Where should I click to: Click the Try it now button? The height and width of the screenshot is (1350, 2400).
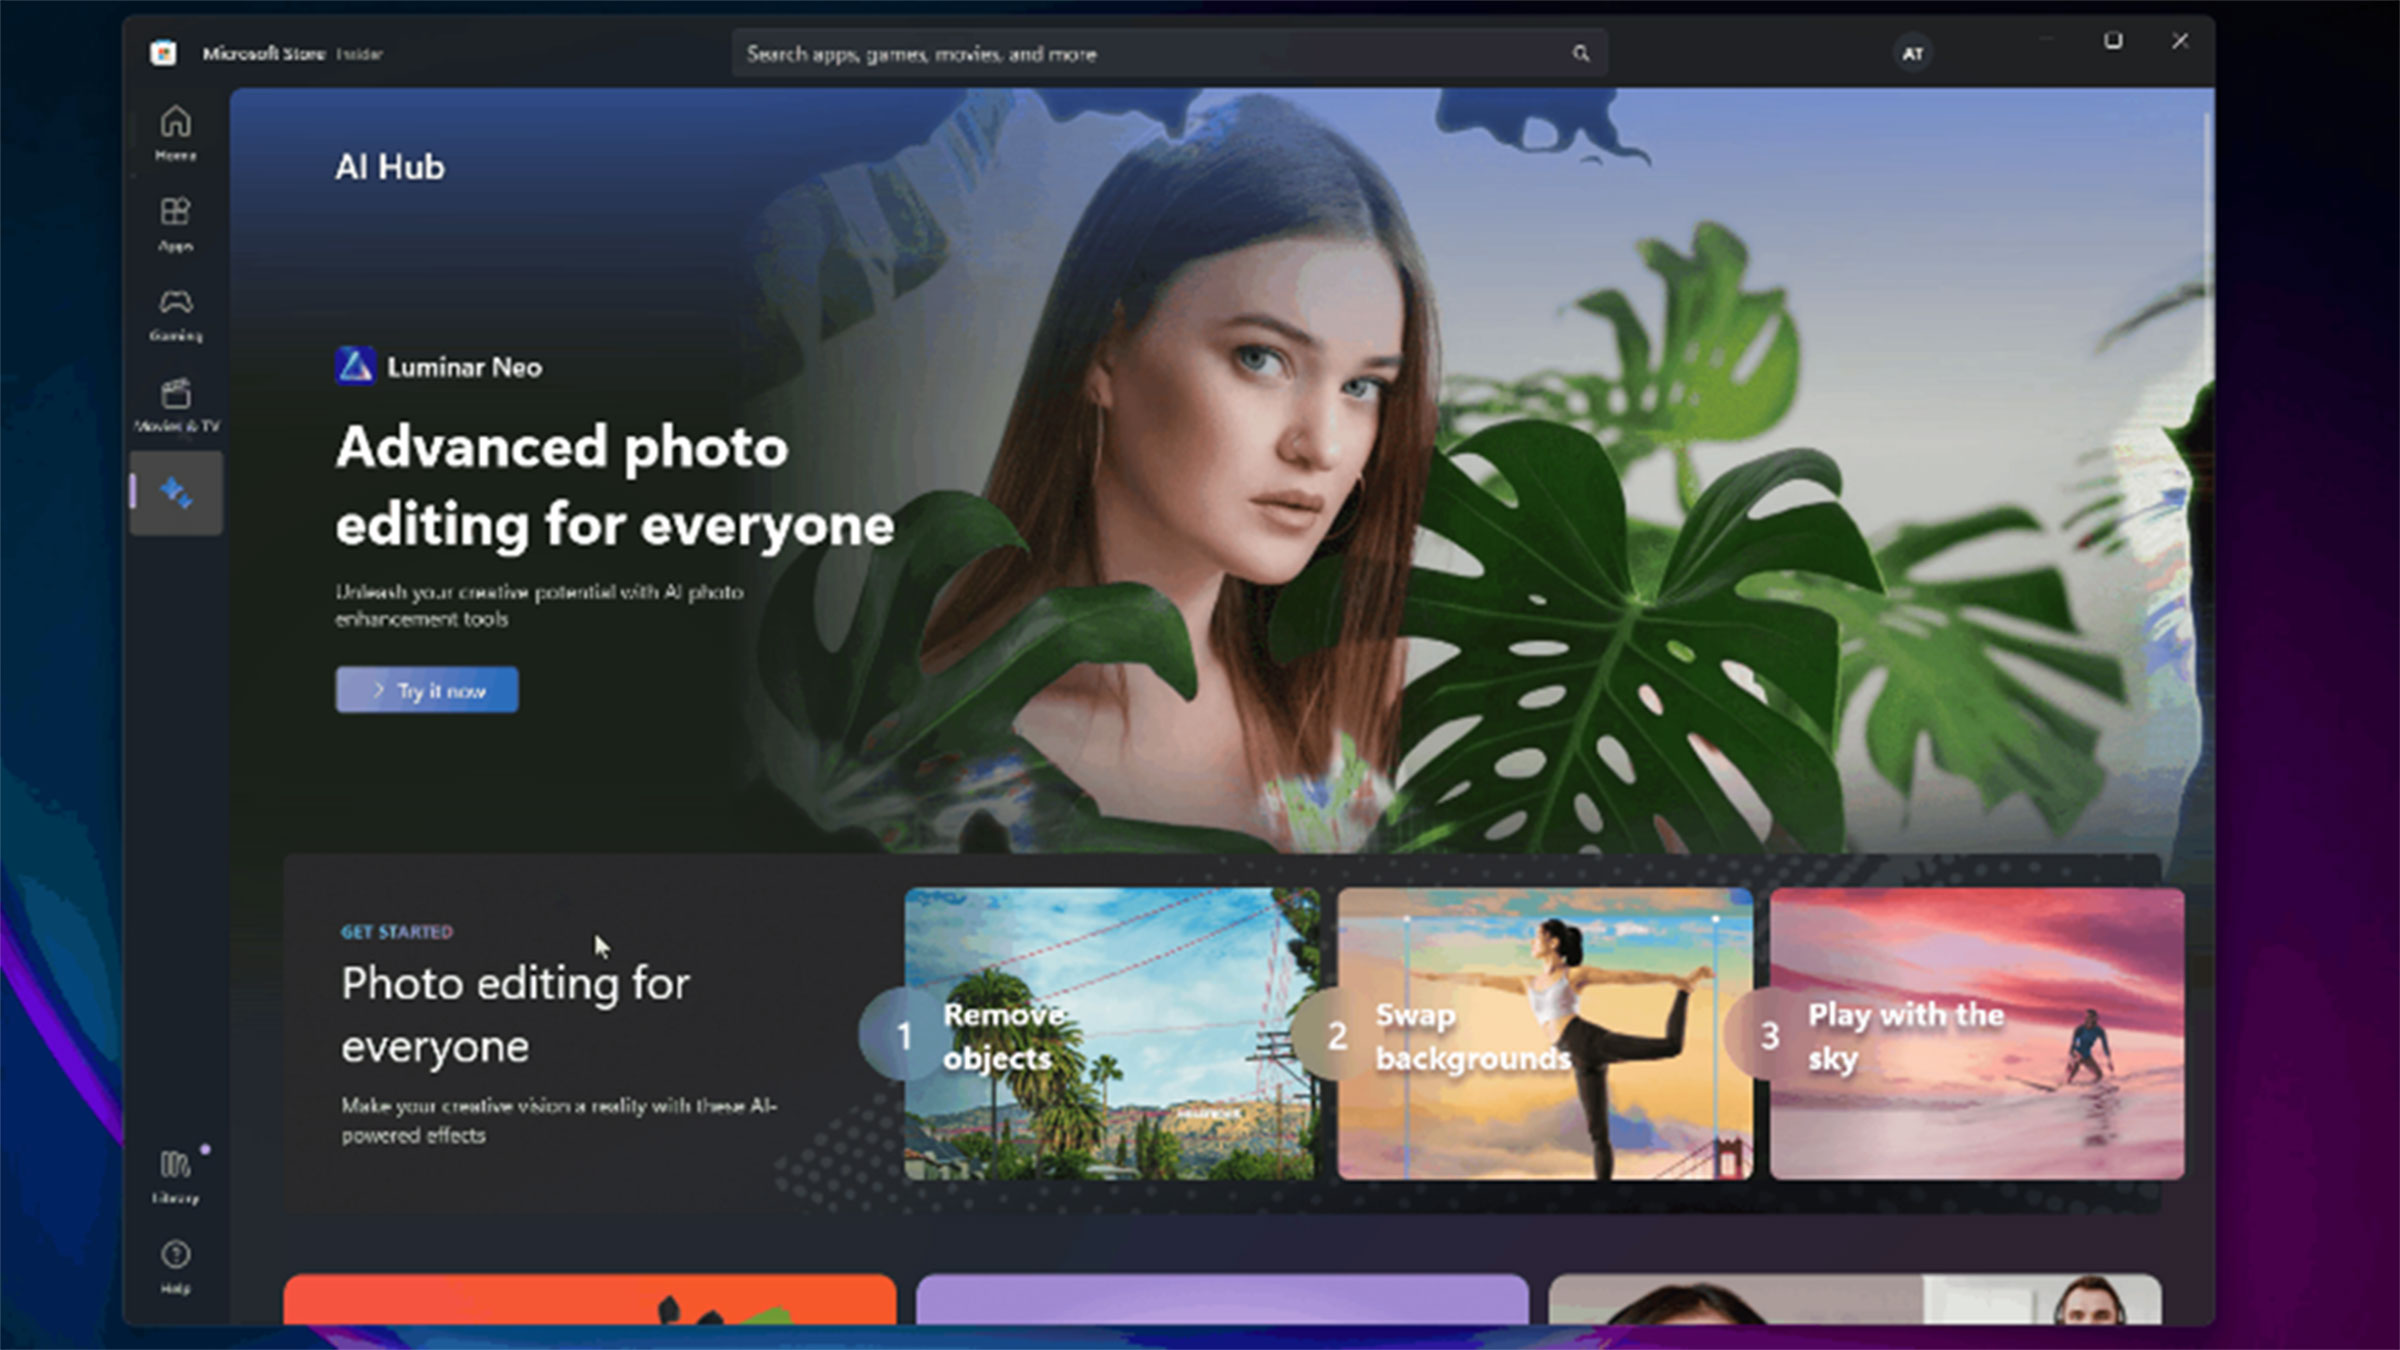429,691
